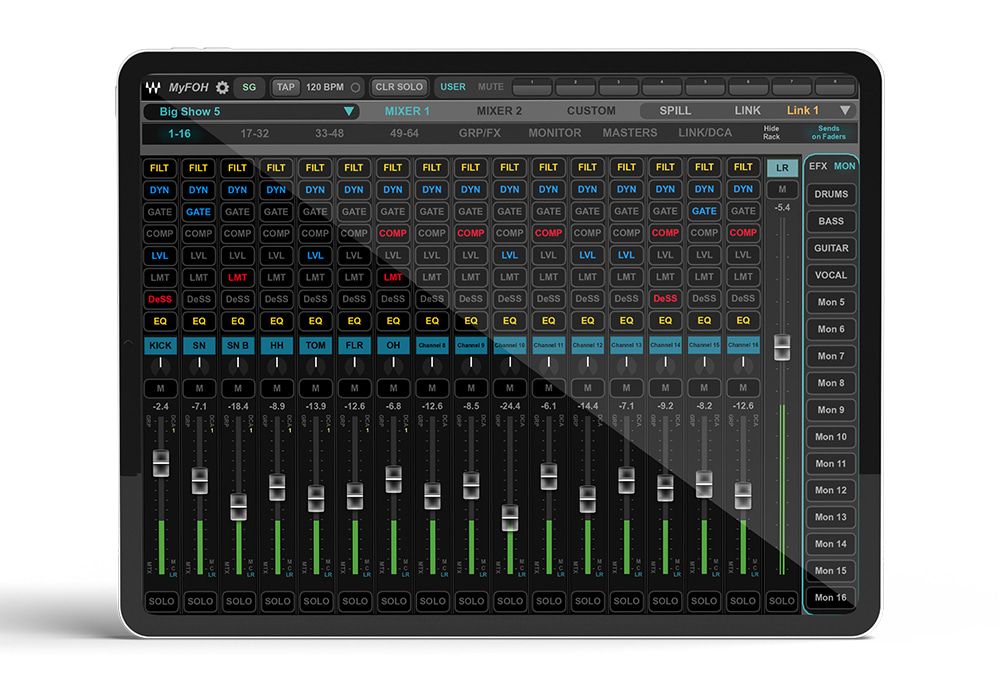Screen dimensions: 1000x680
Task: Open the Big Show 5 session dropdown
Action: point(251,112)
